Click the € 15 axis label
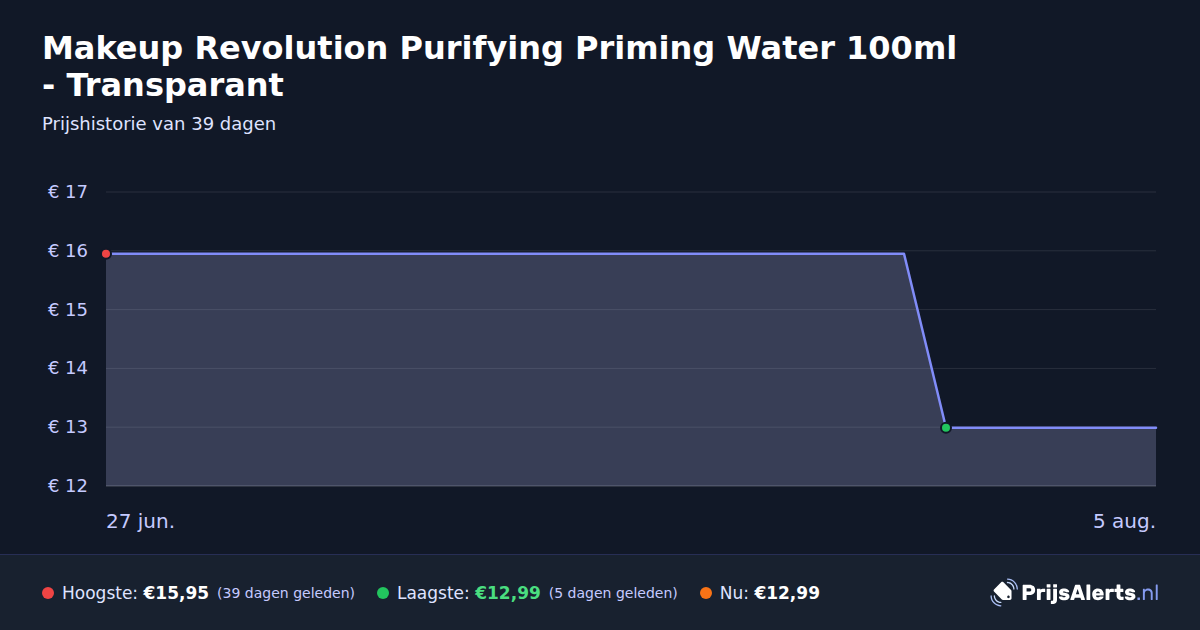Image resolution: width=1200 pixels, height=630 pixels. point(68,310)
